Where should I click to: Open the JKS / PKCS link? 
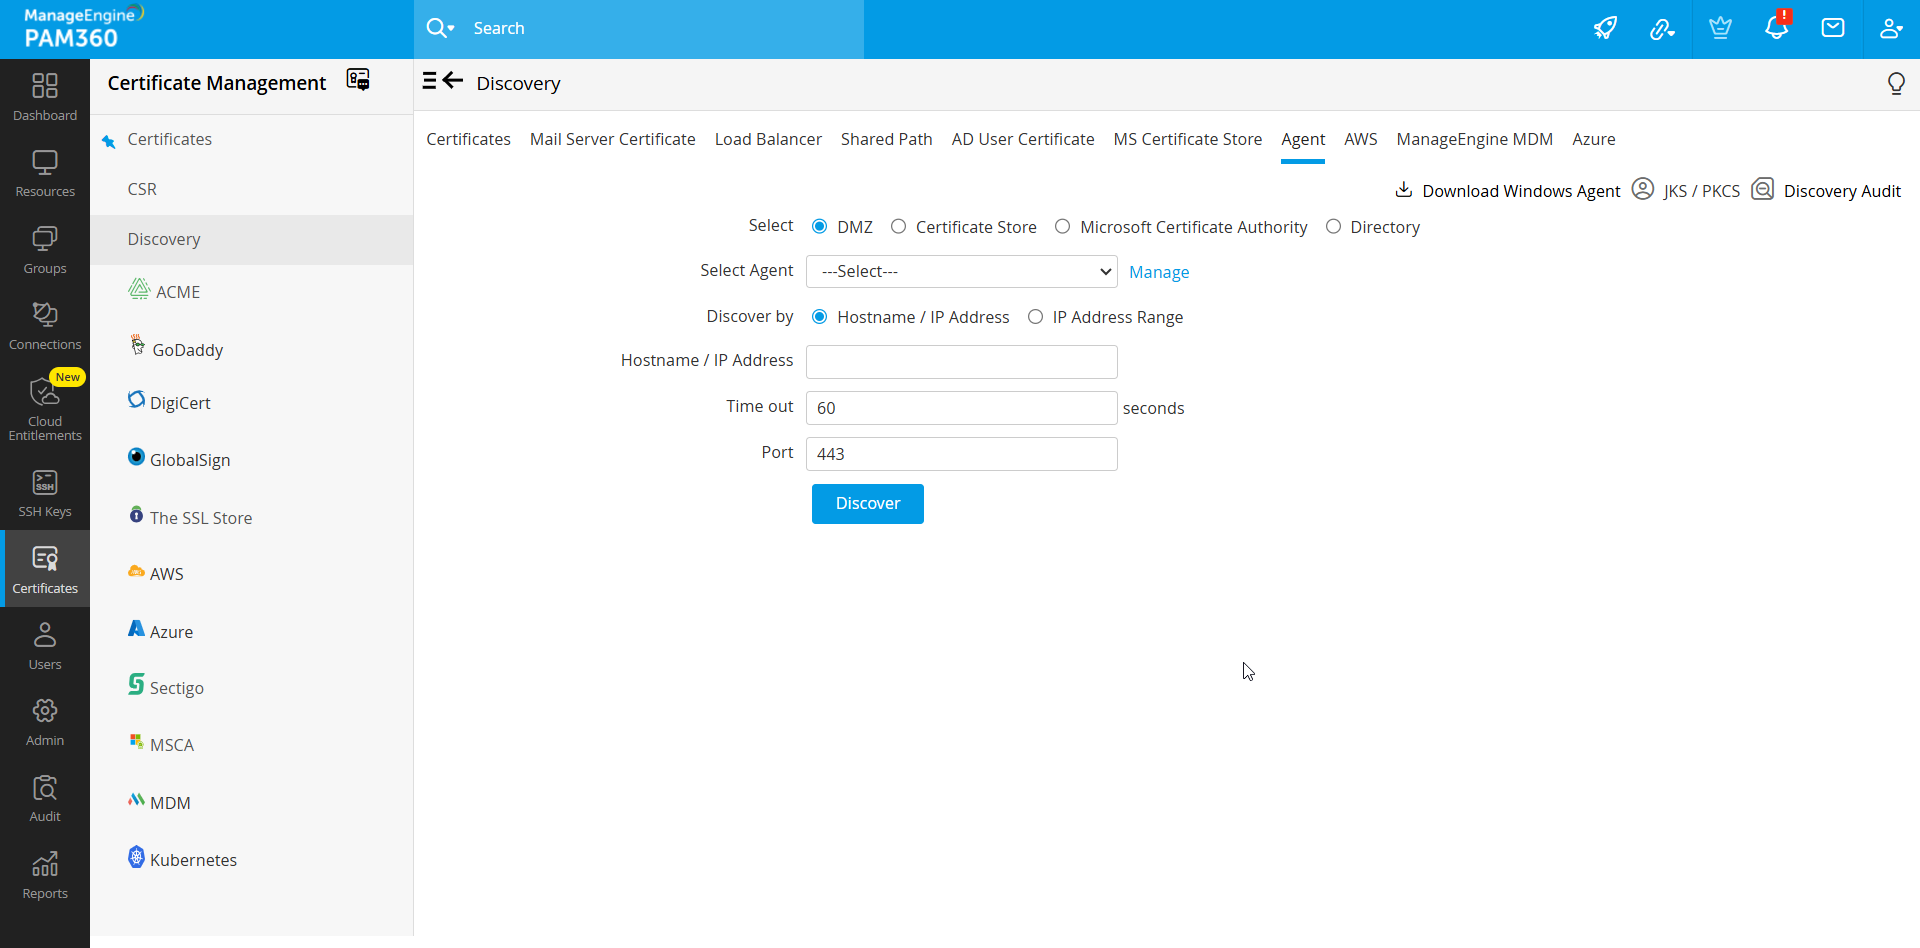[1702, 191]
